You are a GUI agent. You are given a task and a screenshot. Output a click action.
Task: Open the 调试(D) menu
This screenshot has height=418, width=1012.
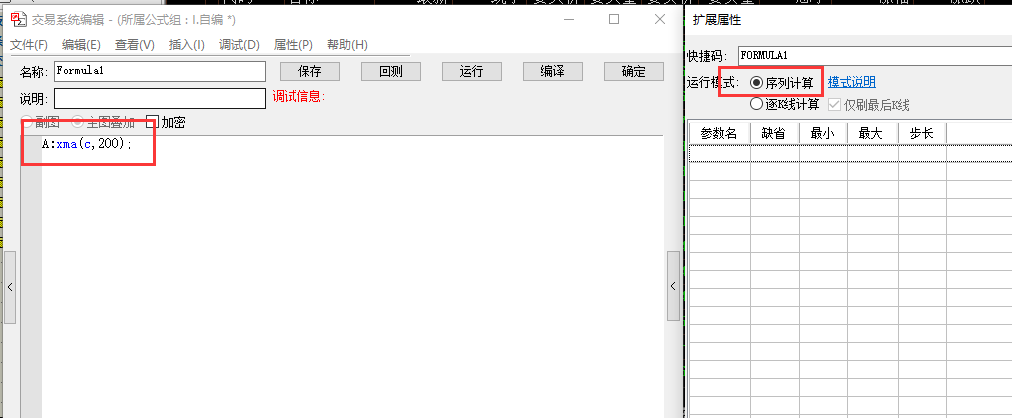(239, 45)
